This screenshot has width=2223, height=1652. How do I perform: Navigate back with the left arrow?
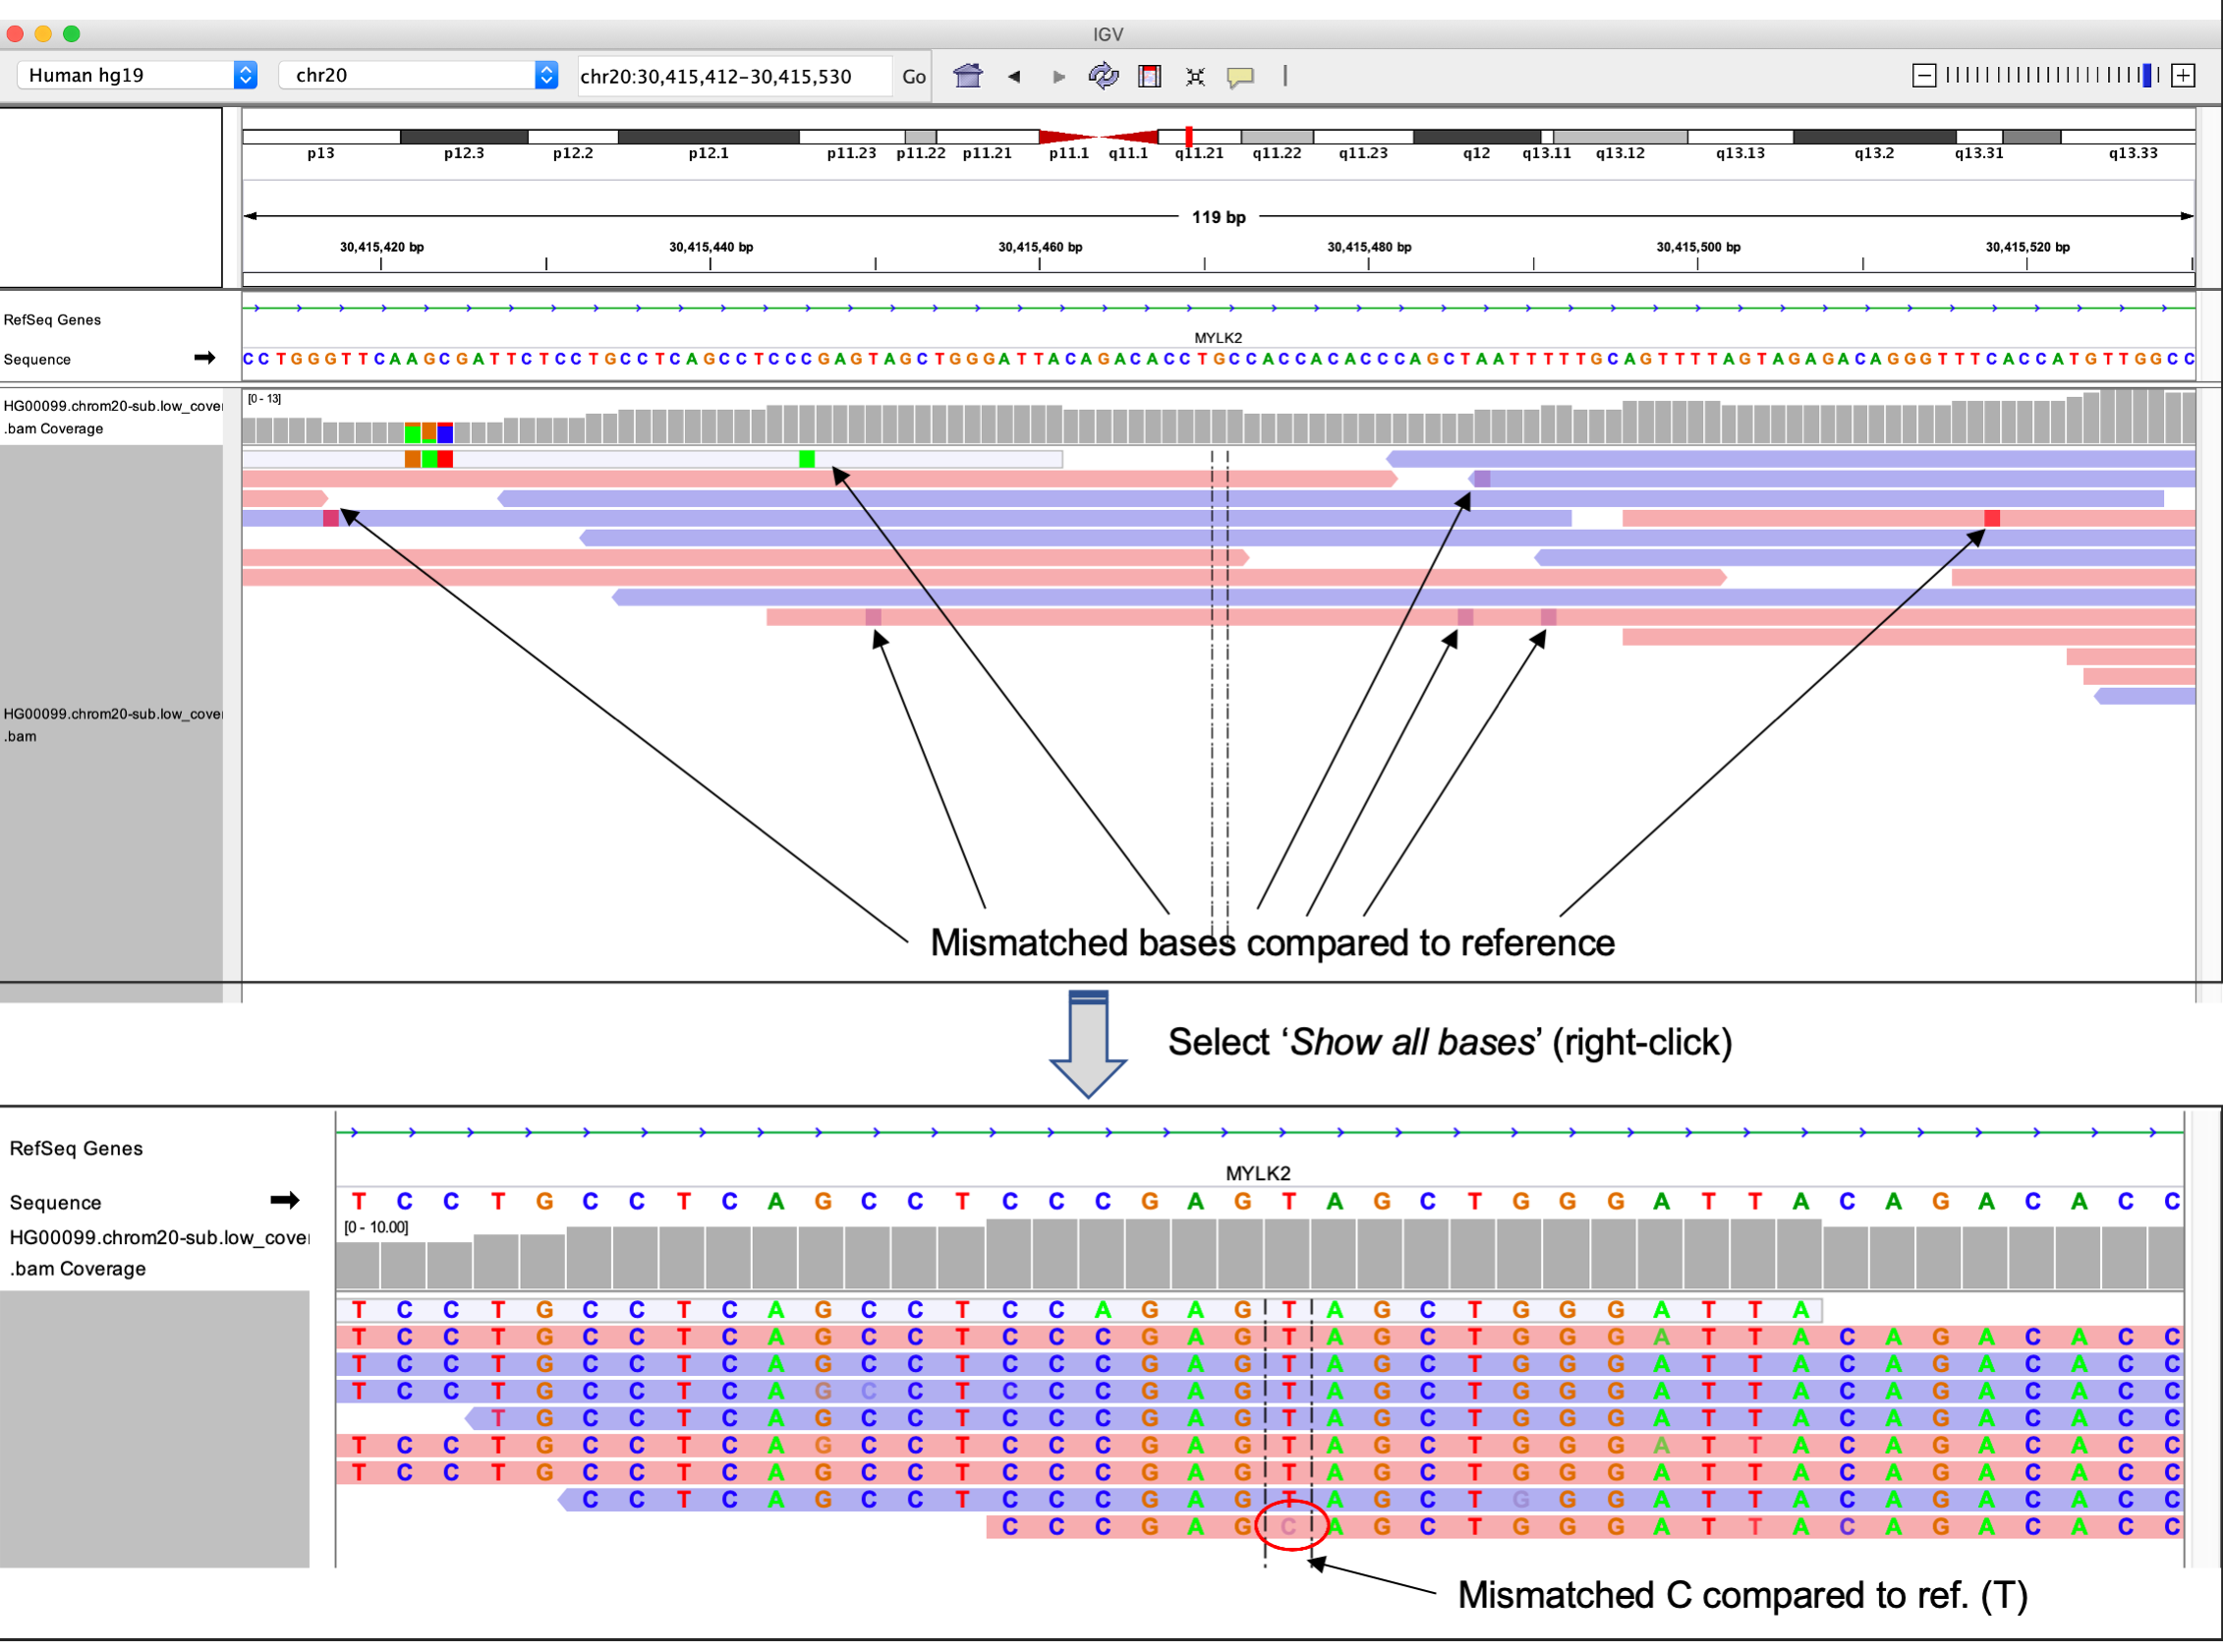pos(1014,76)
